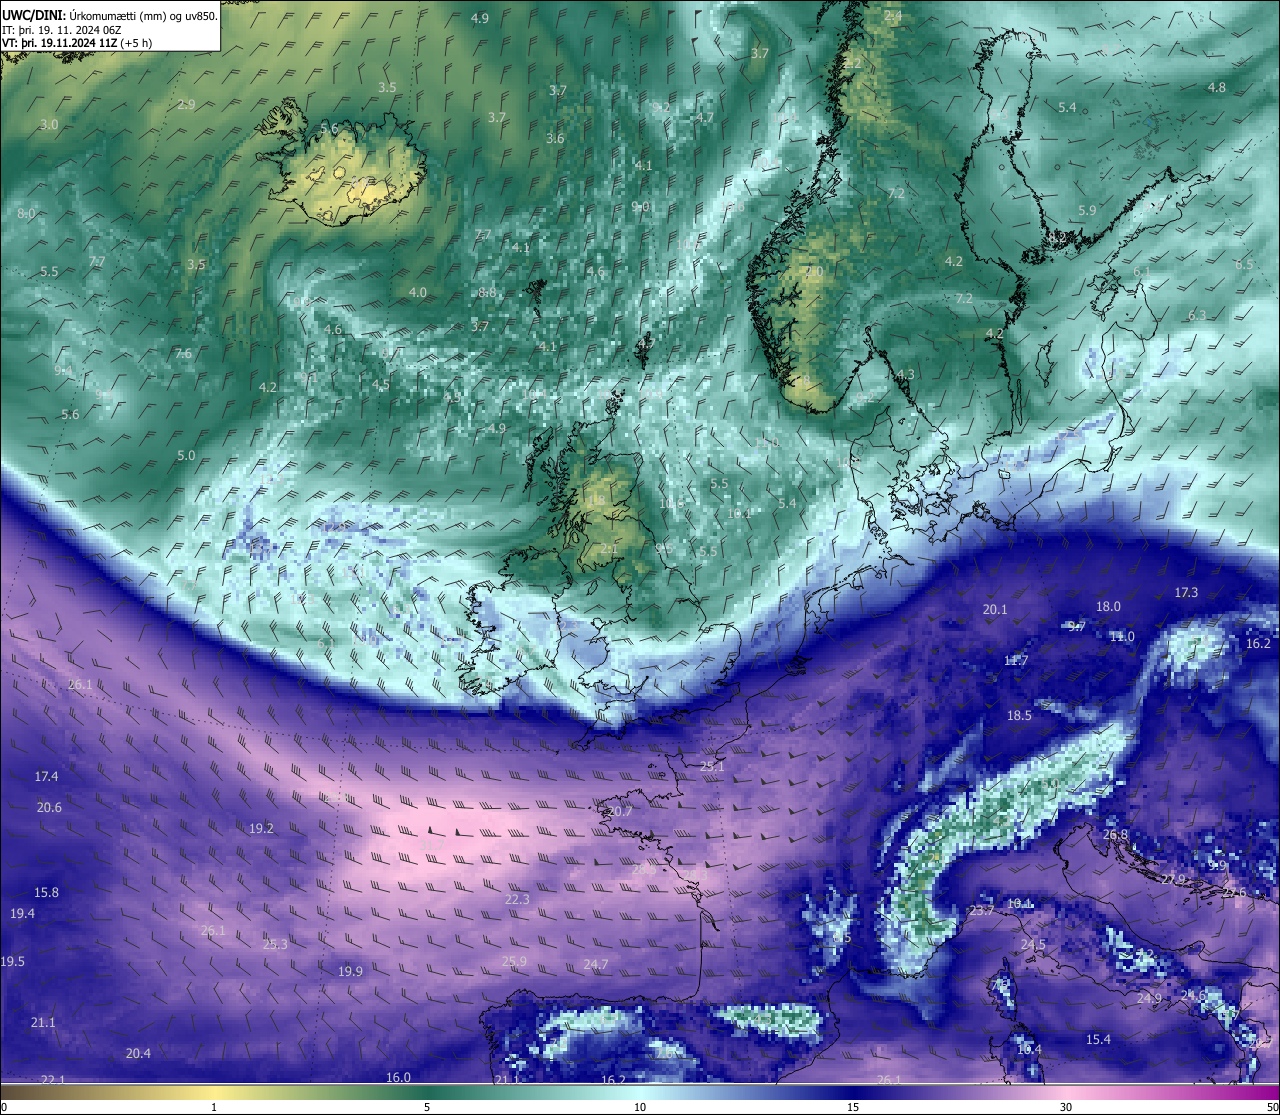Click the 23.7 value on the map
Viewport: 1280px width, 1115px height.
pos(982,911)
